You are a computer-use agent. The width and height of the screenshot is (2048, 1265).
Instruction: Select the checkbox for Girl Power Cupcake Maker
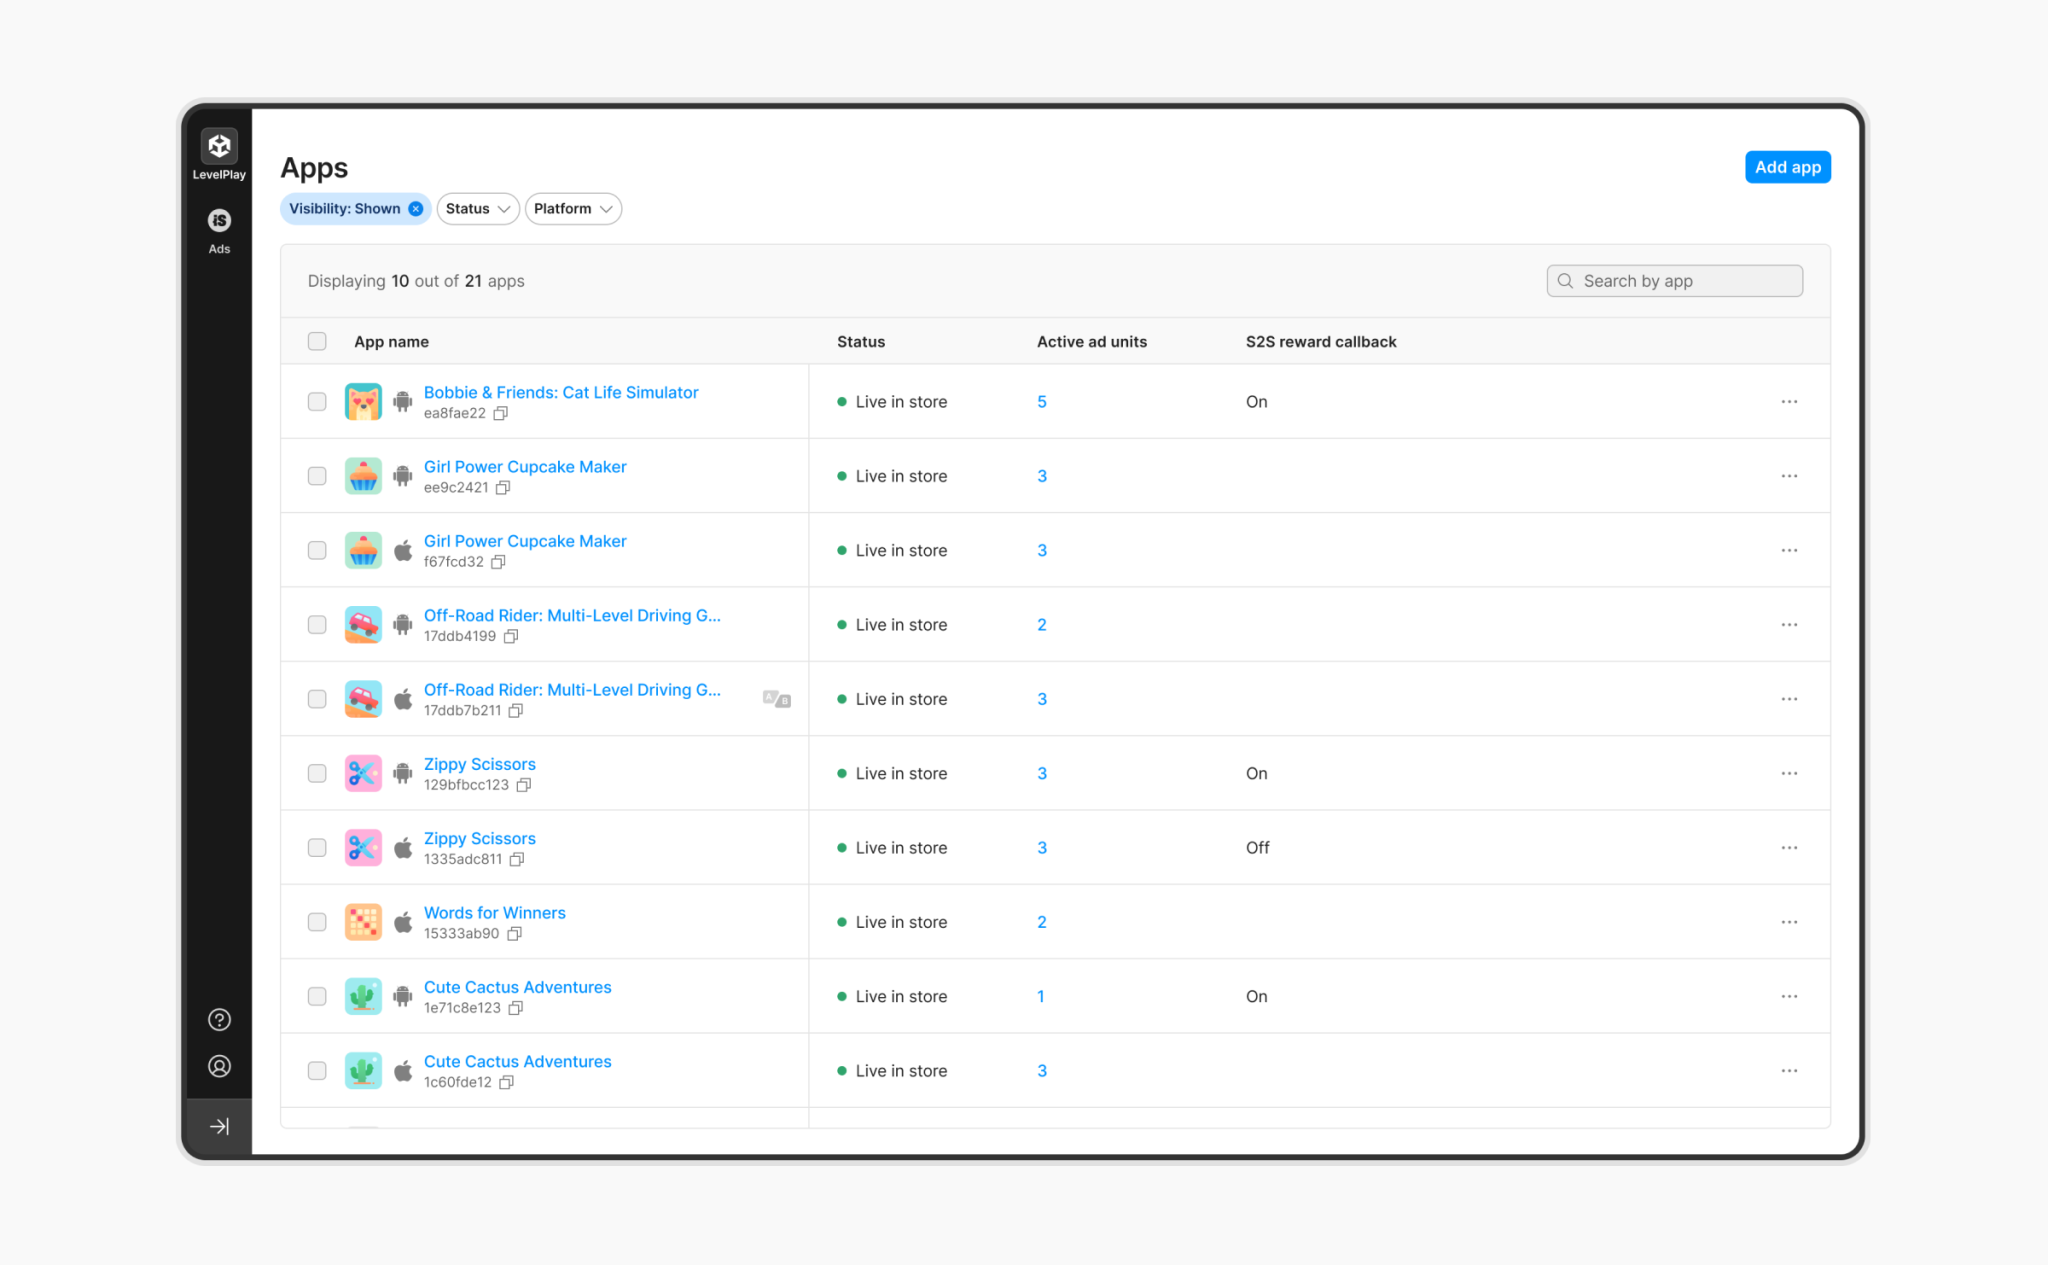[x=317, y=476]
